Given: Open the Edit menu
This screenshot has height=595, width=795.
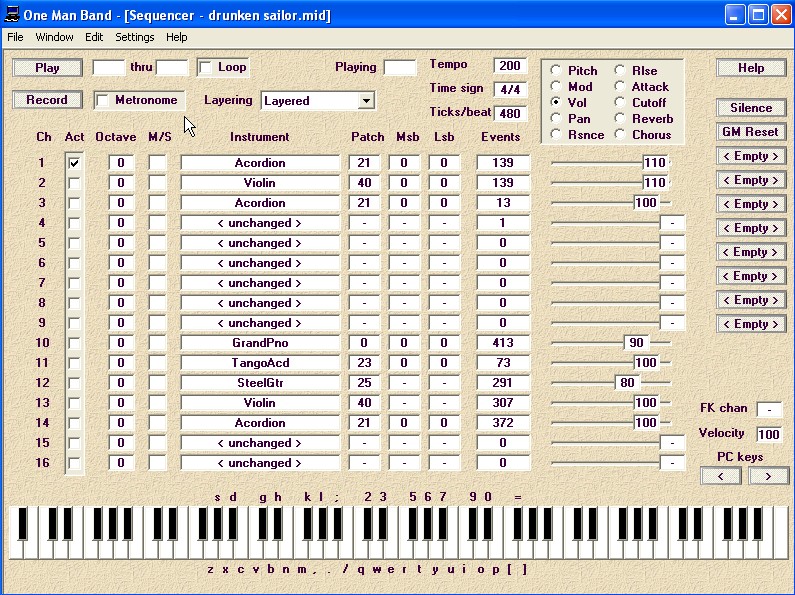Looking at the screenshot, I should click(94, 37).
